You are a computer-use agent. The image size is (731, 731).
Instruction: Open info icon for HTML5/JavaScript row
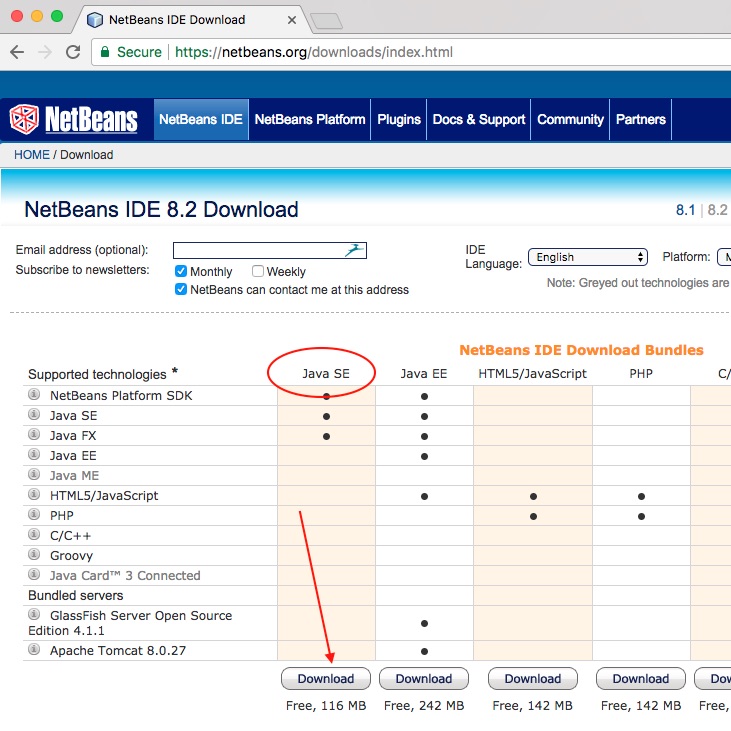(34, 494)
